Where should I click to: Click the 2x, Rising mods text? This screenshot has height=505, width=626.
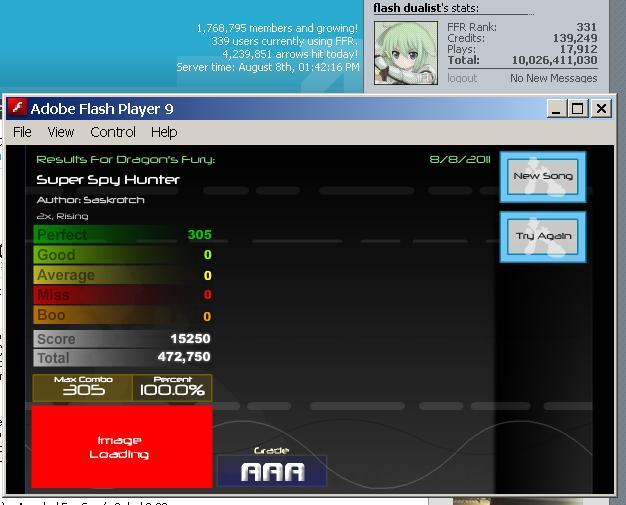[62, 216]
